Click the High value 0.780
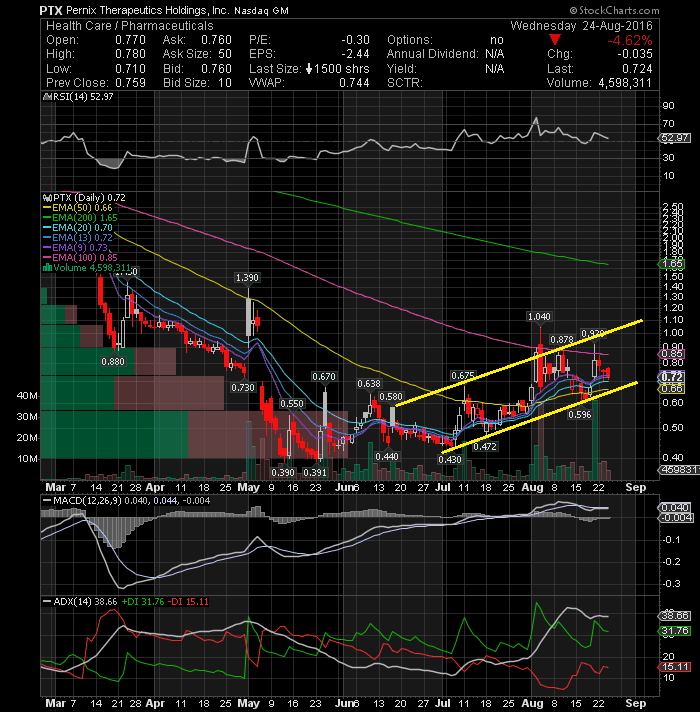 [x=130, y=54]
